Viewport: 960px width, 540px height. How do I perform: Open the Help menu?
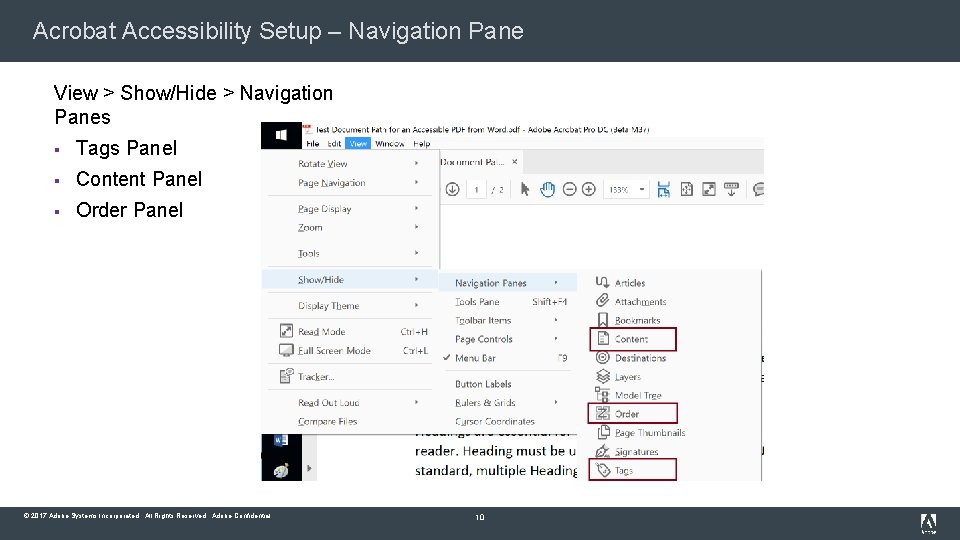click(x=421, y=144)
